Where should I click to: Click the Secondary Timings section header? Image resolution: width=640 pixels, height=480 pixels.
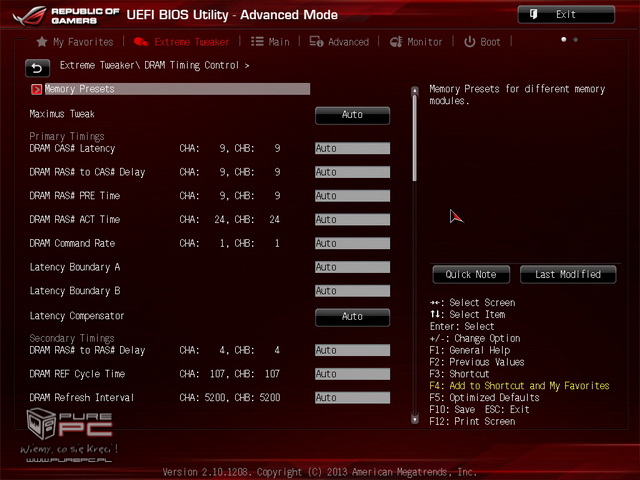[72, 338]
